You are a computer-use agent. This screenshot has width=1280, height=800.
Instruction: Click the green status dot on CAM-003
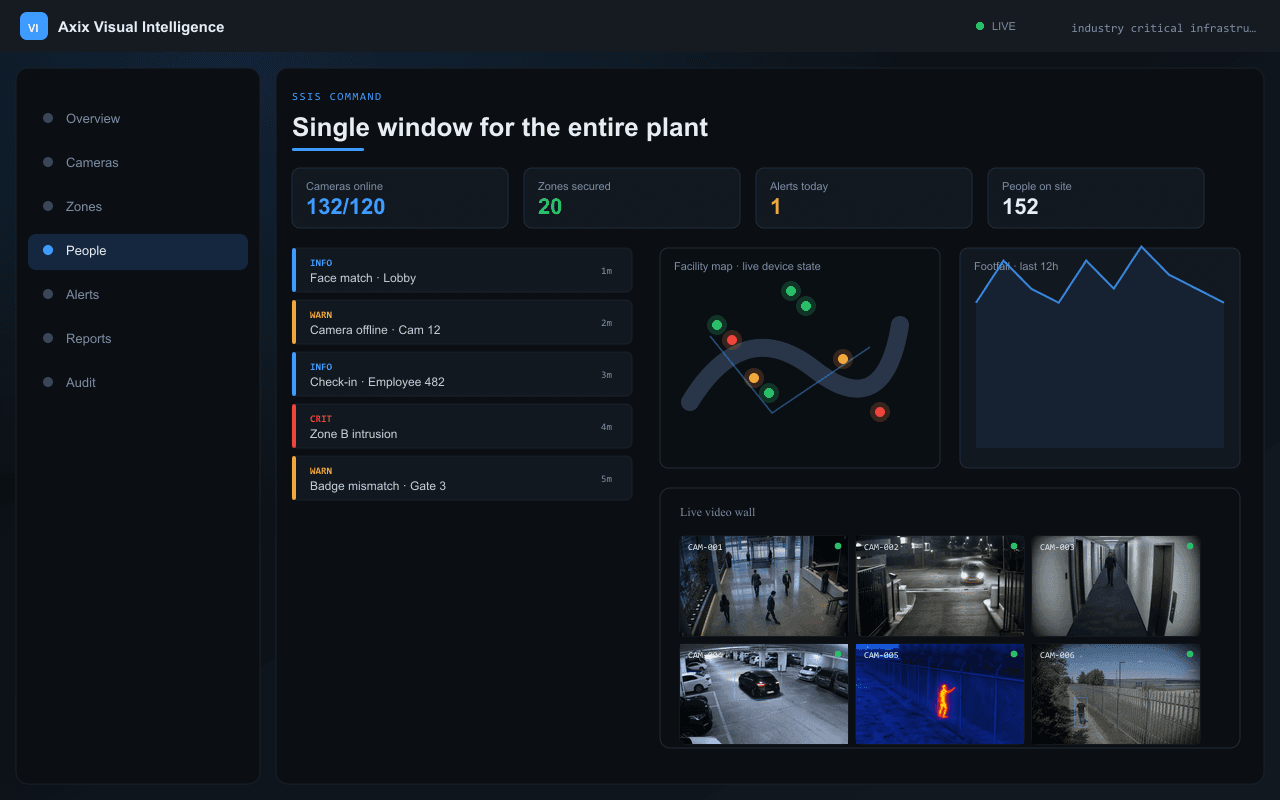click(x=1190, y=546)
